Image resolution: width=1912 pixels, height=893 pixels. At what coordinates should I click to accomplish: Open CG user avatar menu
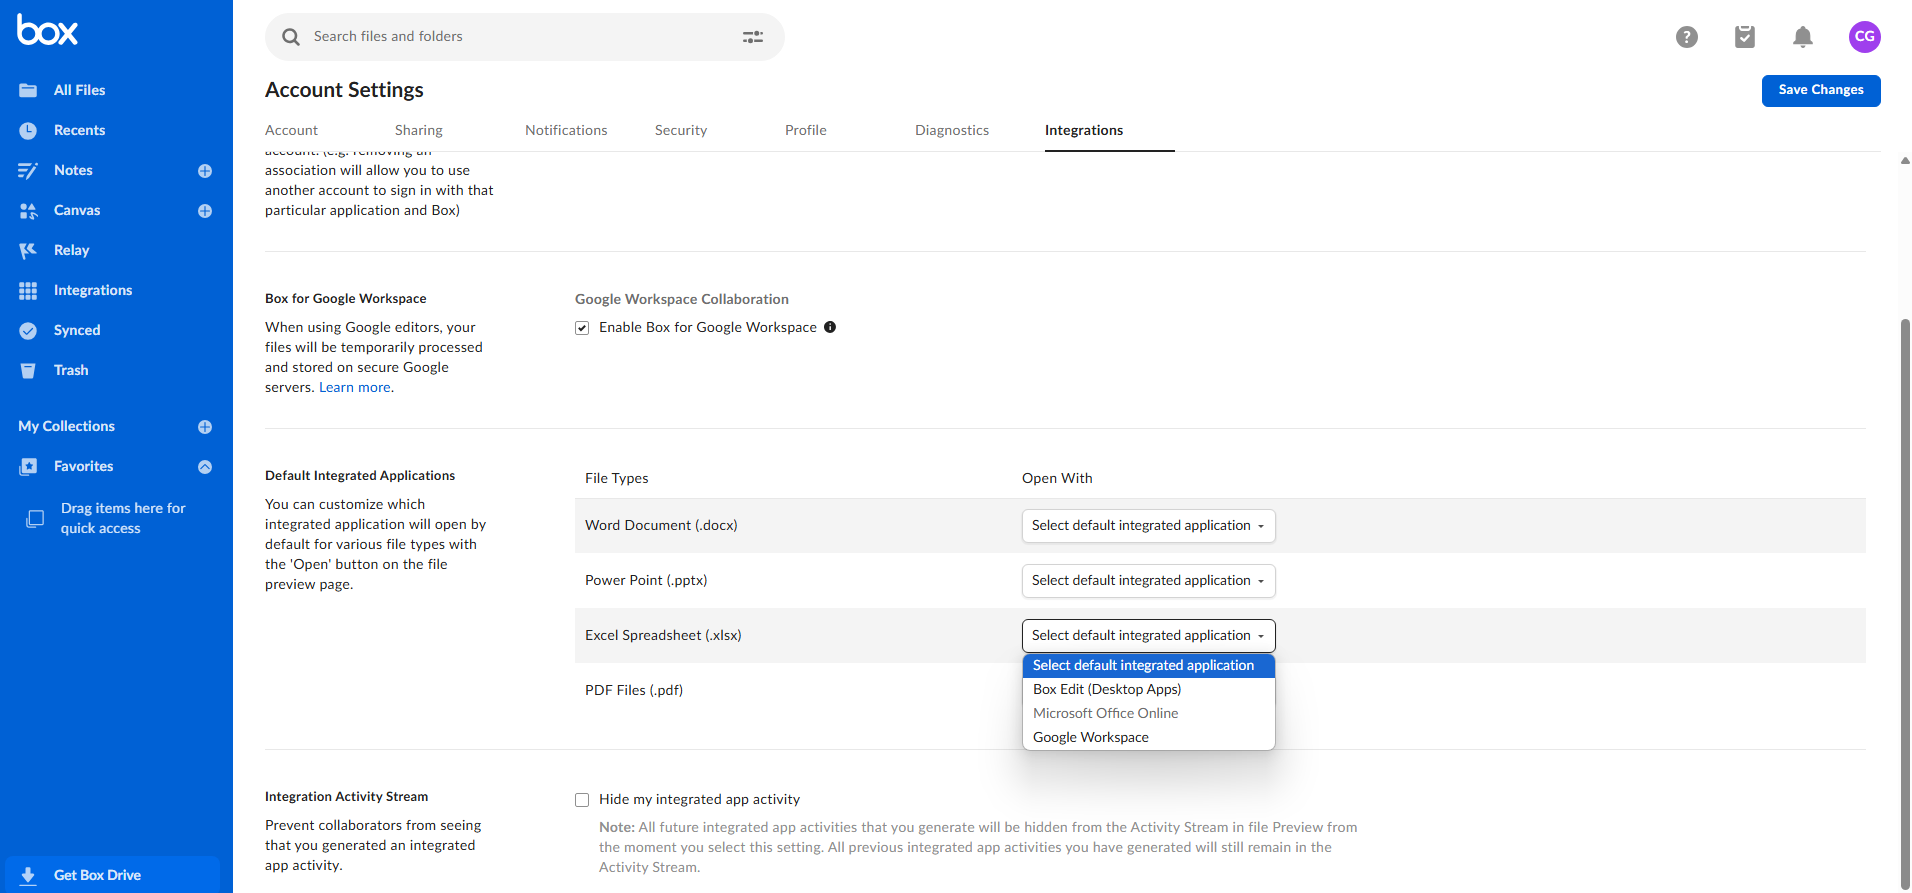[1865, 36]
